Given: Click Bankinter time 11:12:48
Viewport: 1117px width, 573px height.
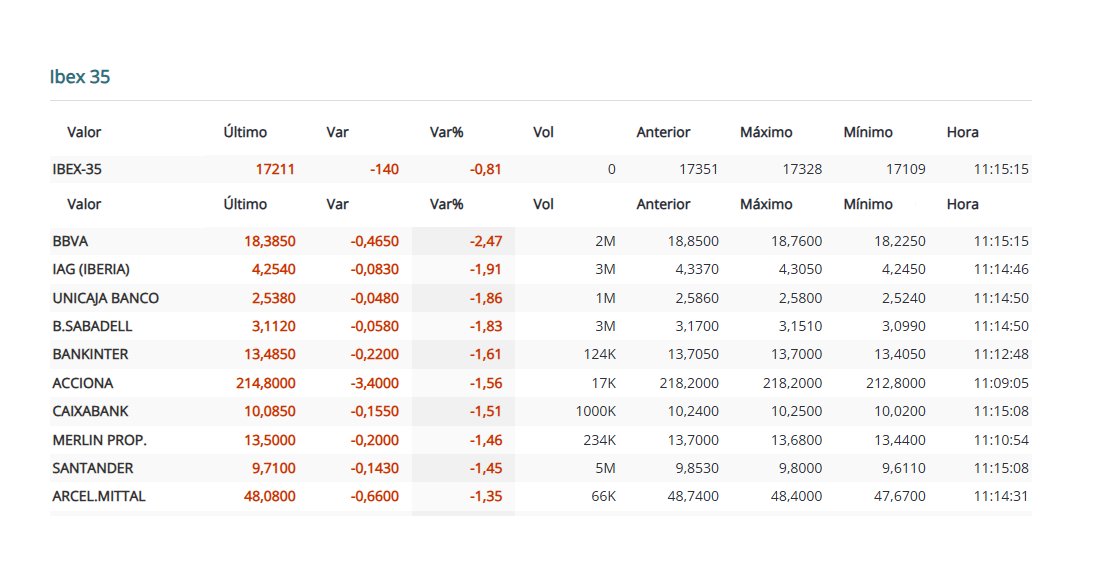Looking at the screenshot, I should [x=1001, y=354].
